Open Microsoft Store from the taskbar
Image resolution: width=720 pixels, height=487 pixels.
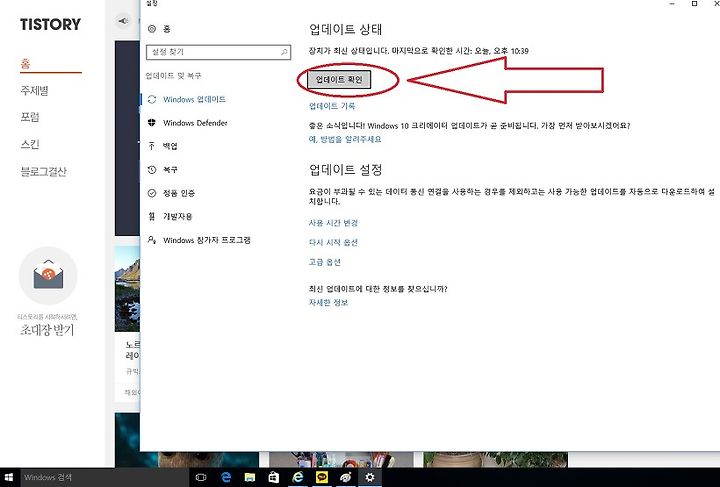(x=274, y=477)
